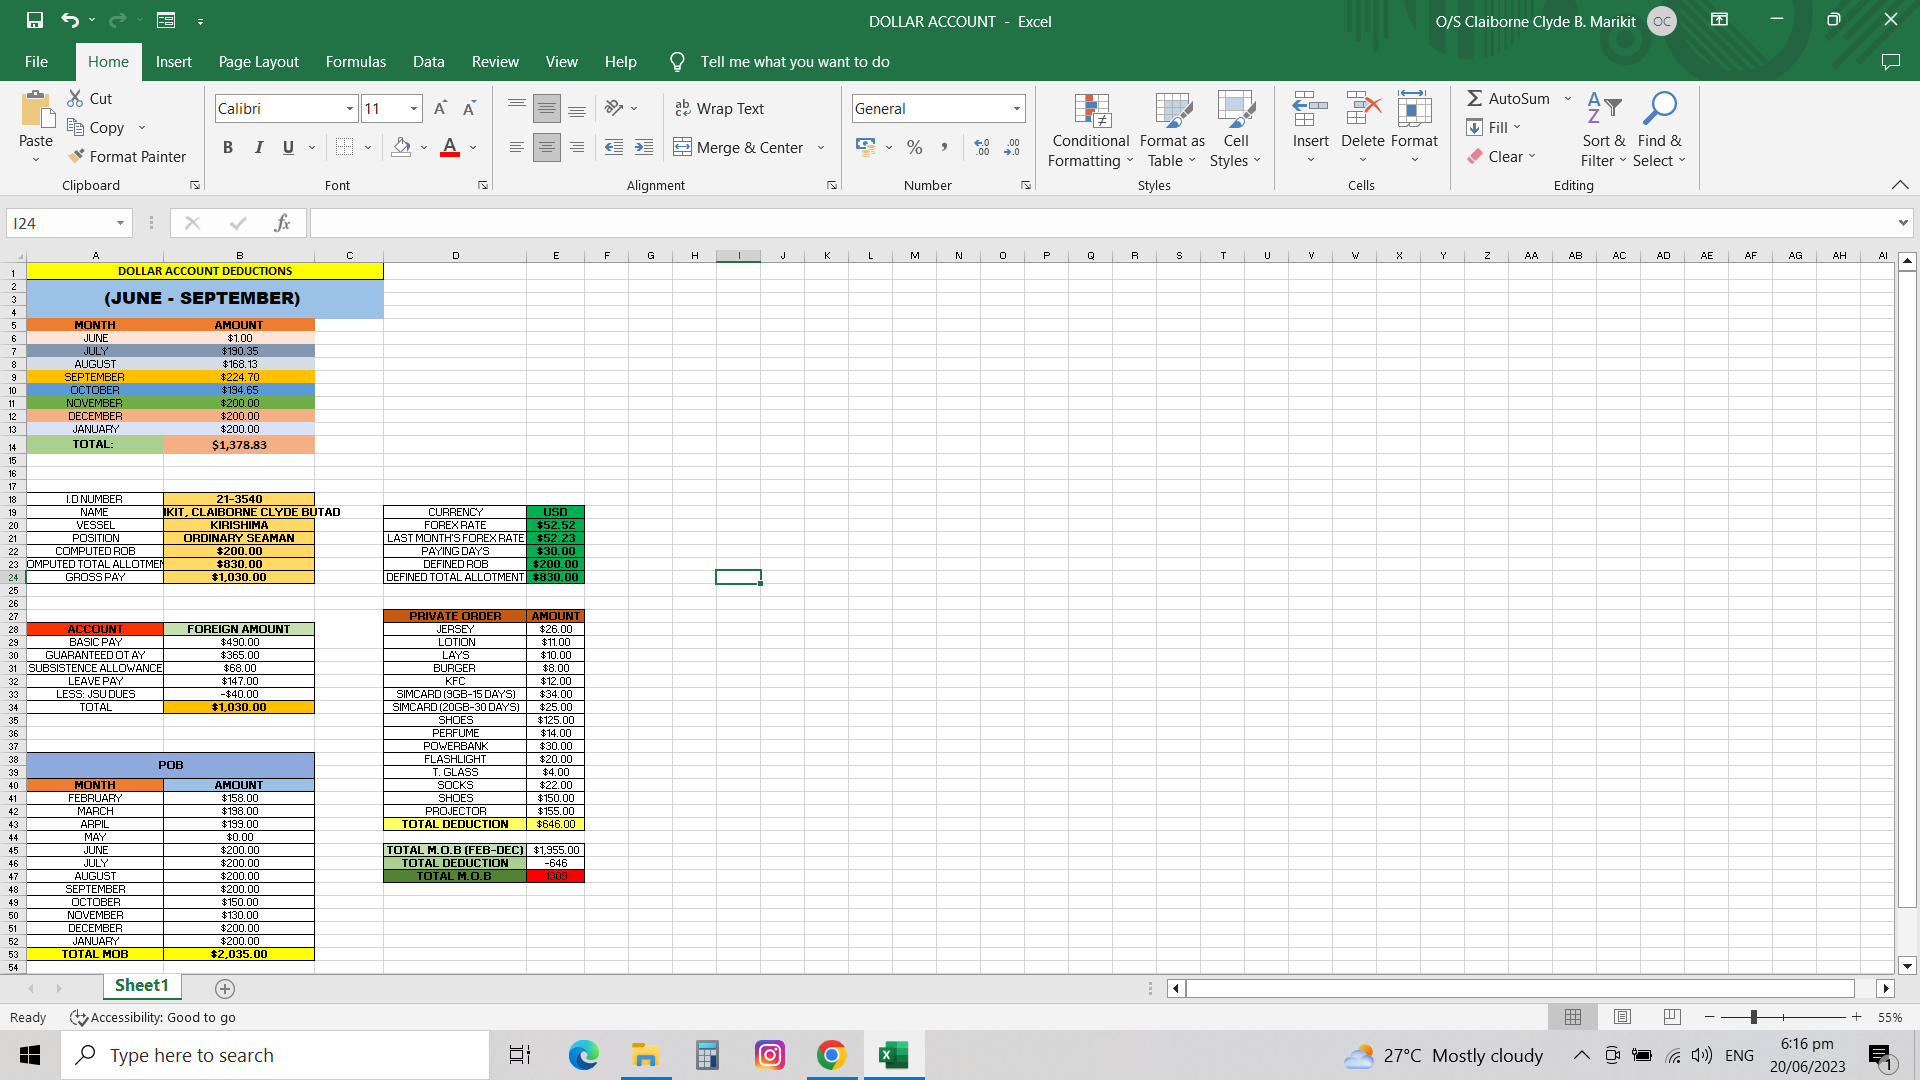The image size is (1920, 1080).
Task: Open Instagram from the taskbar
Action: (x=770, y=1055)
